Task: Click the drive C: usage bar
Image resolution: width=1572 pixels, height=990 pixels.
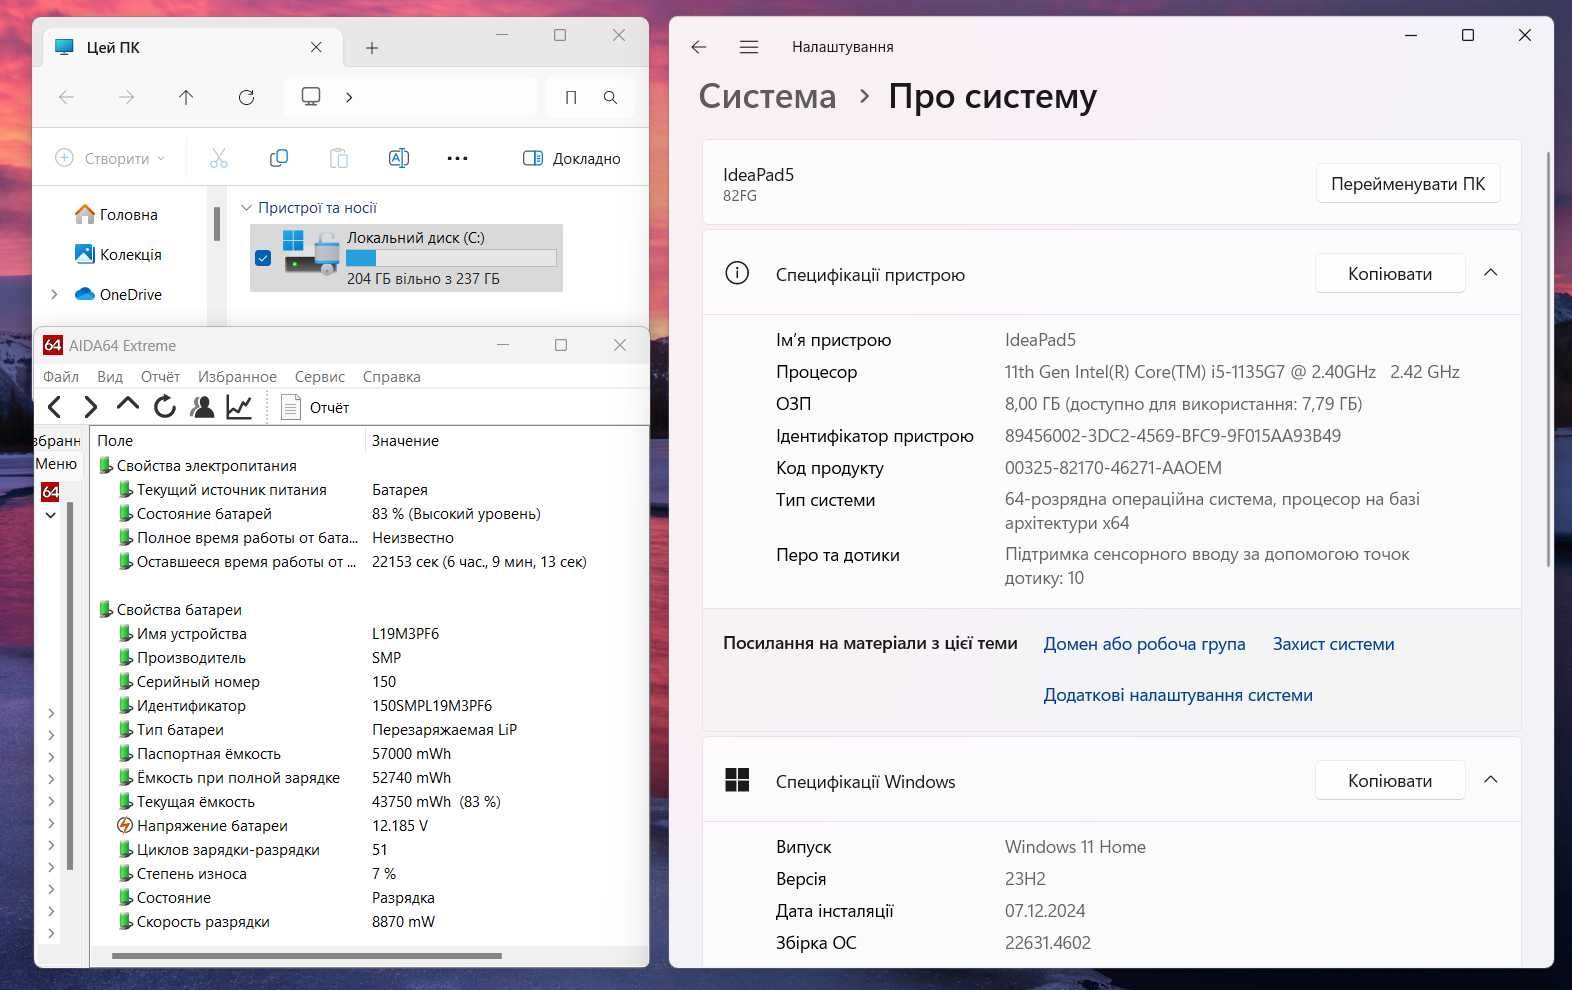Action: click(451, 258)
